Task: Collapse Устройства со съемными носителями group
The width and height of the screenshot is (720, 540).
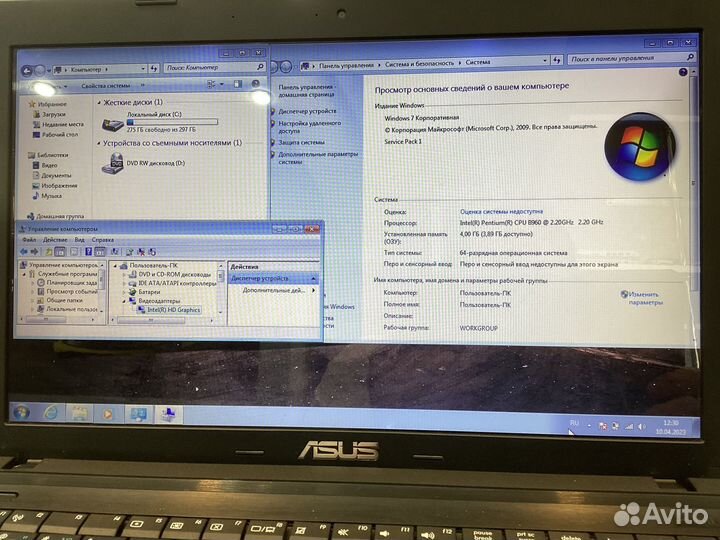Action: point(99,143)
